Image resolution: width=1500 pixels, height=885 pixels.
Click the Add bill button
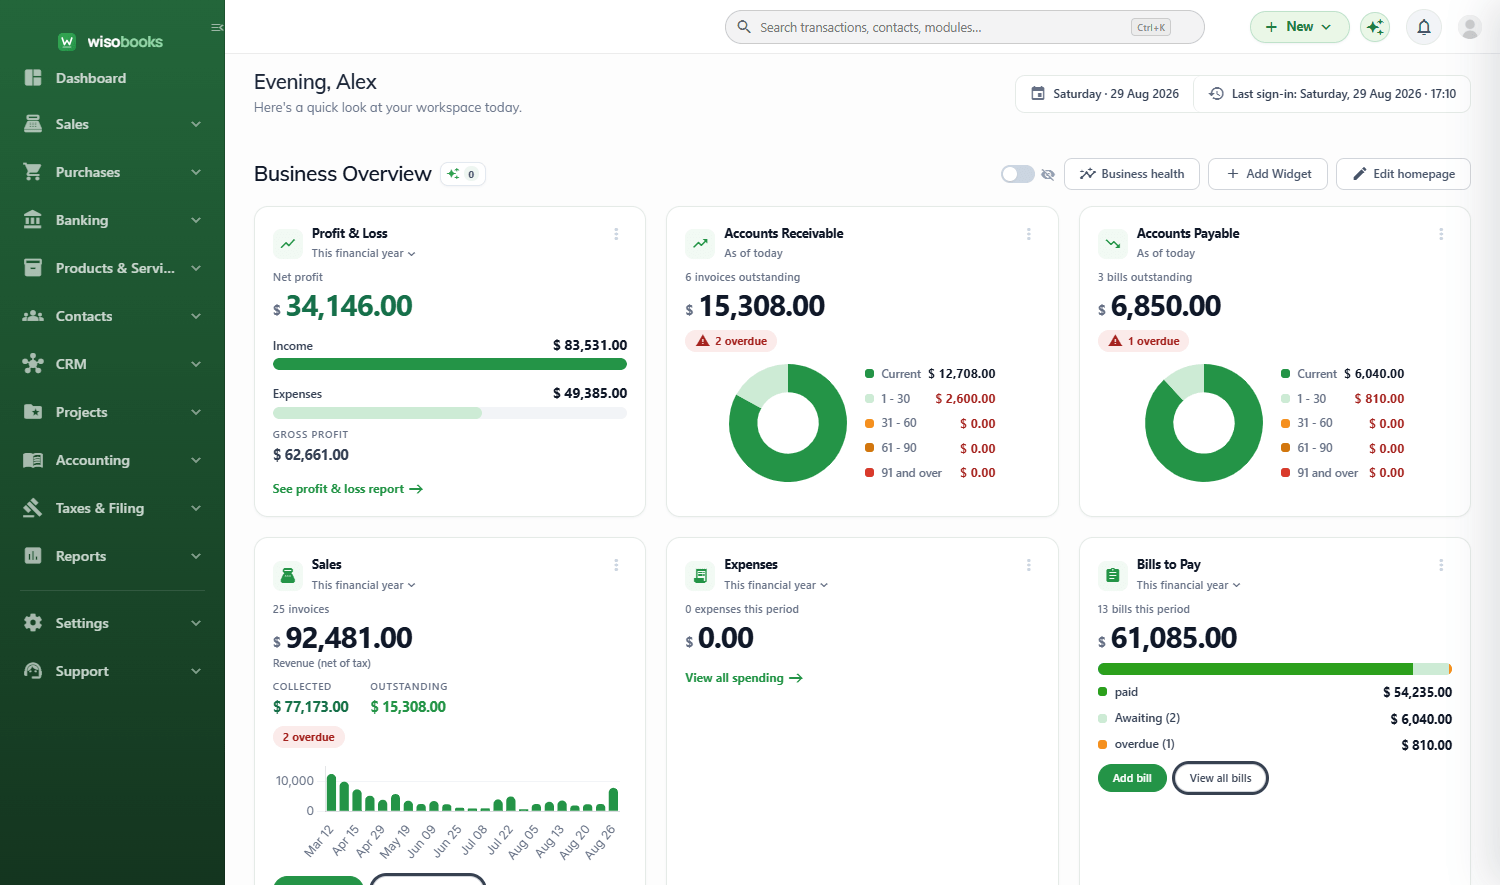[1132, 778]
